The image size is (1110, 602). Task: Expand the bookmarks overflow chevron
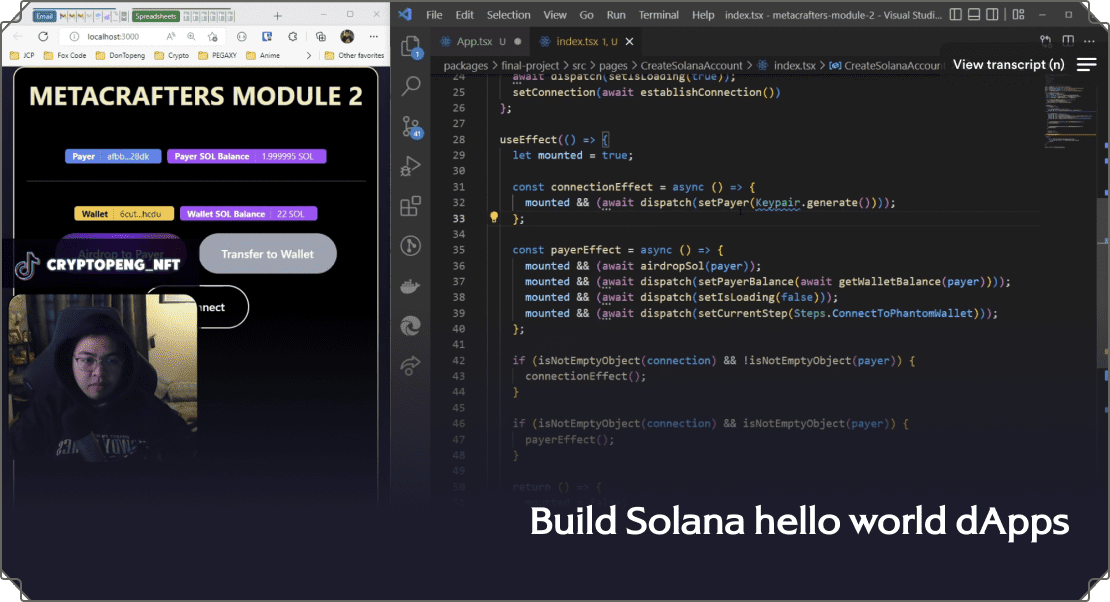point(308,56)
